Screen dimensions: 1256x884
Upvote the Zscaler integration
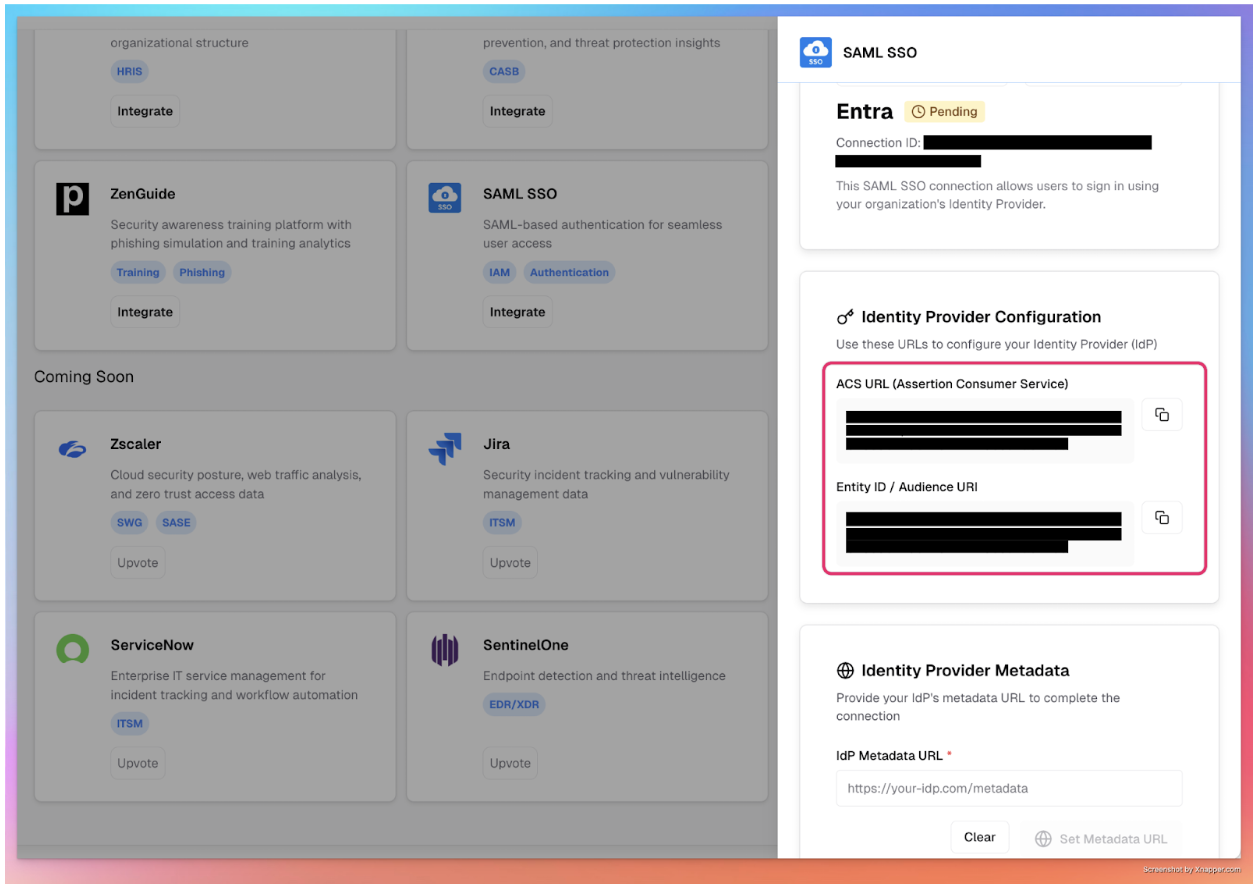(138, 562)
